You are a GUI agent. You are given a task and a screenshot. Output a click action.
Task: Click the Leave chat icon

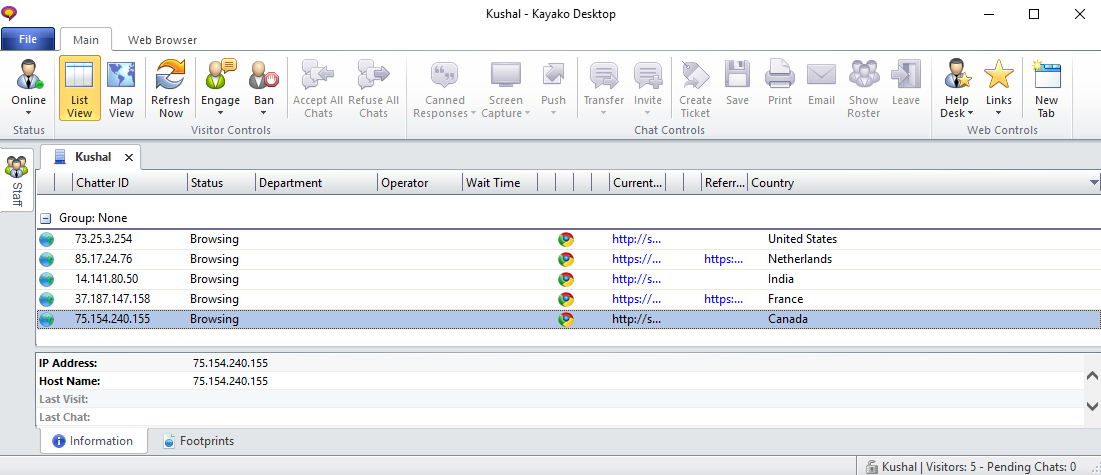click(906, 74)
